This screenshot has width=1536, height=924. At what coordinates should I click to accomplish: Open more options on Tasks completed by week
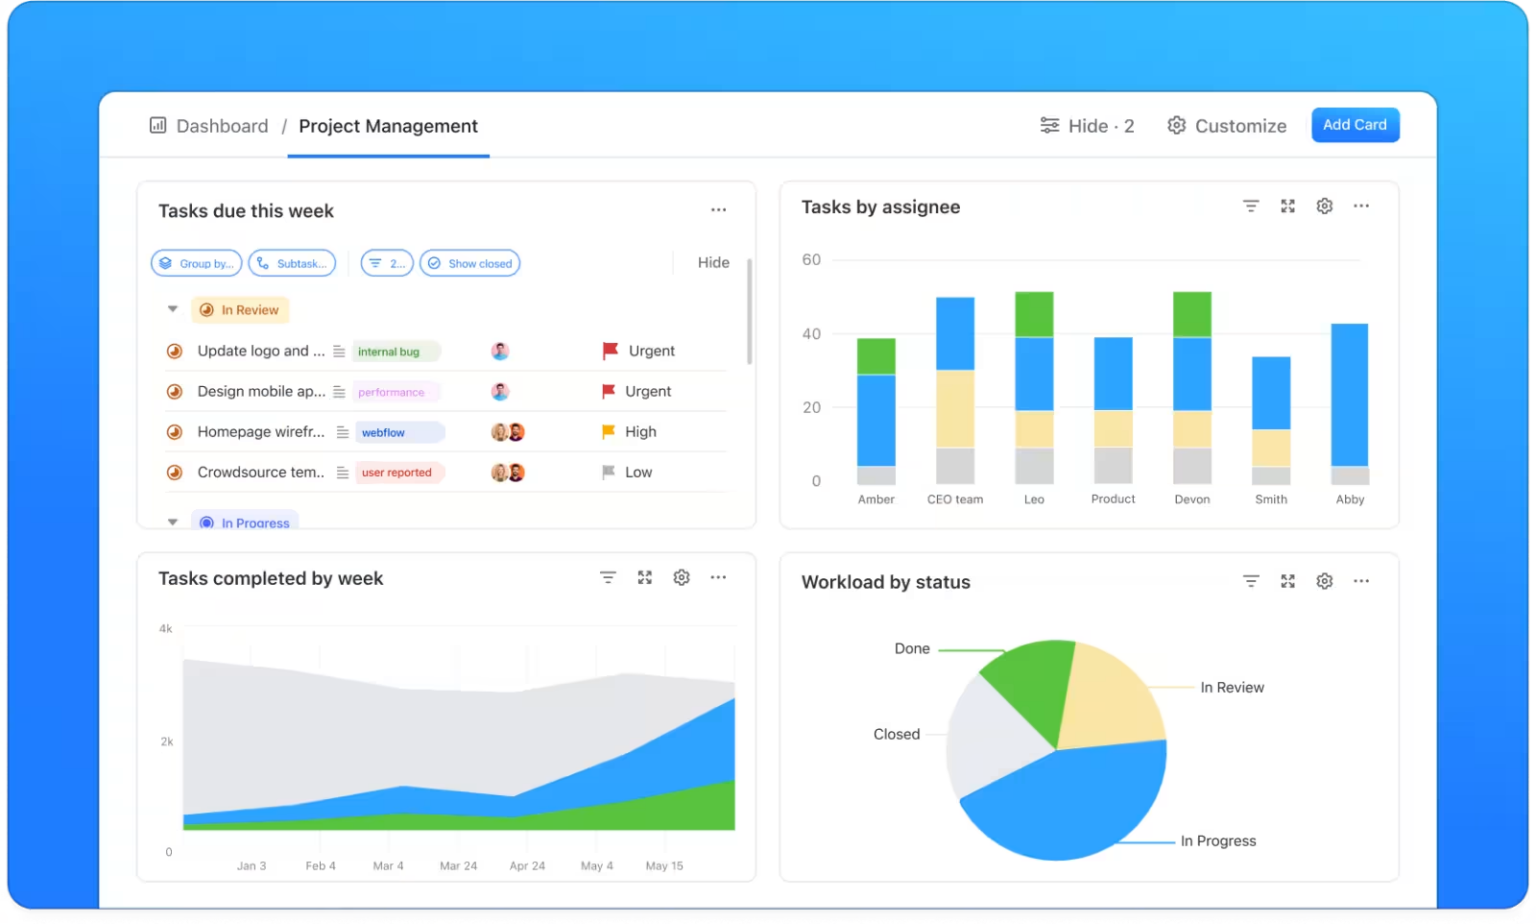[x=718, y=578]
